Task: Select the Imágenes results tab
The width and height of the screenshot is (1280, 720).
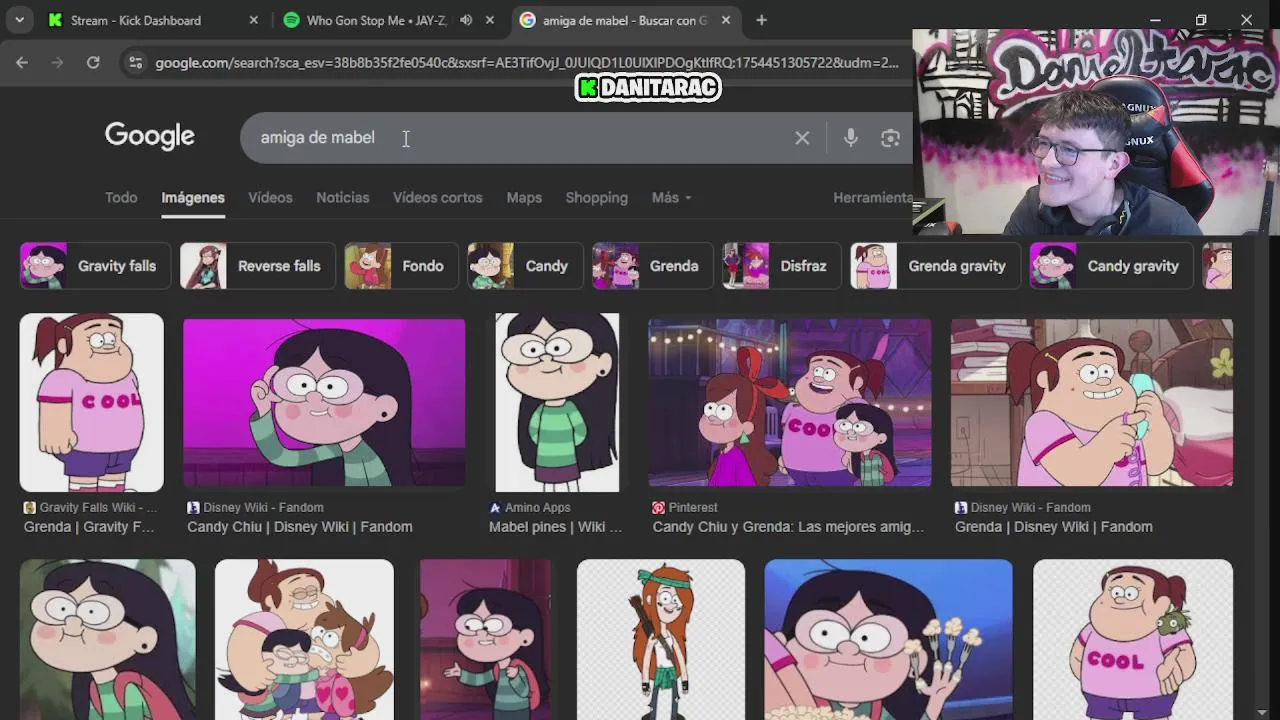Action: (x=193, y=198)
